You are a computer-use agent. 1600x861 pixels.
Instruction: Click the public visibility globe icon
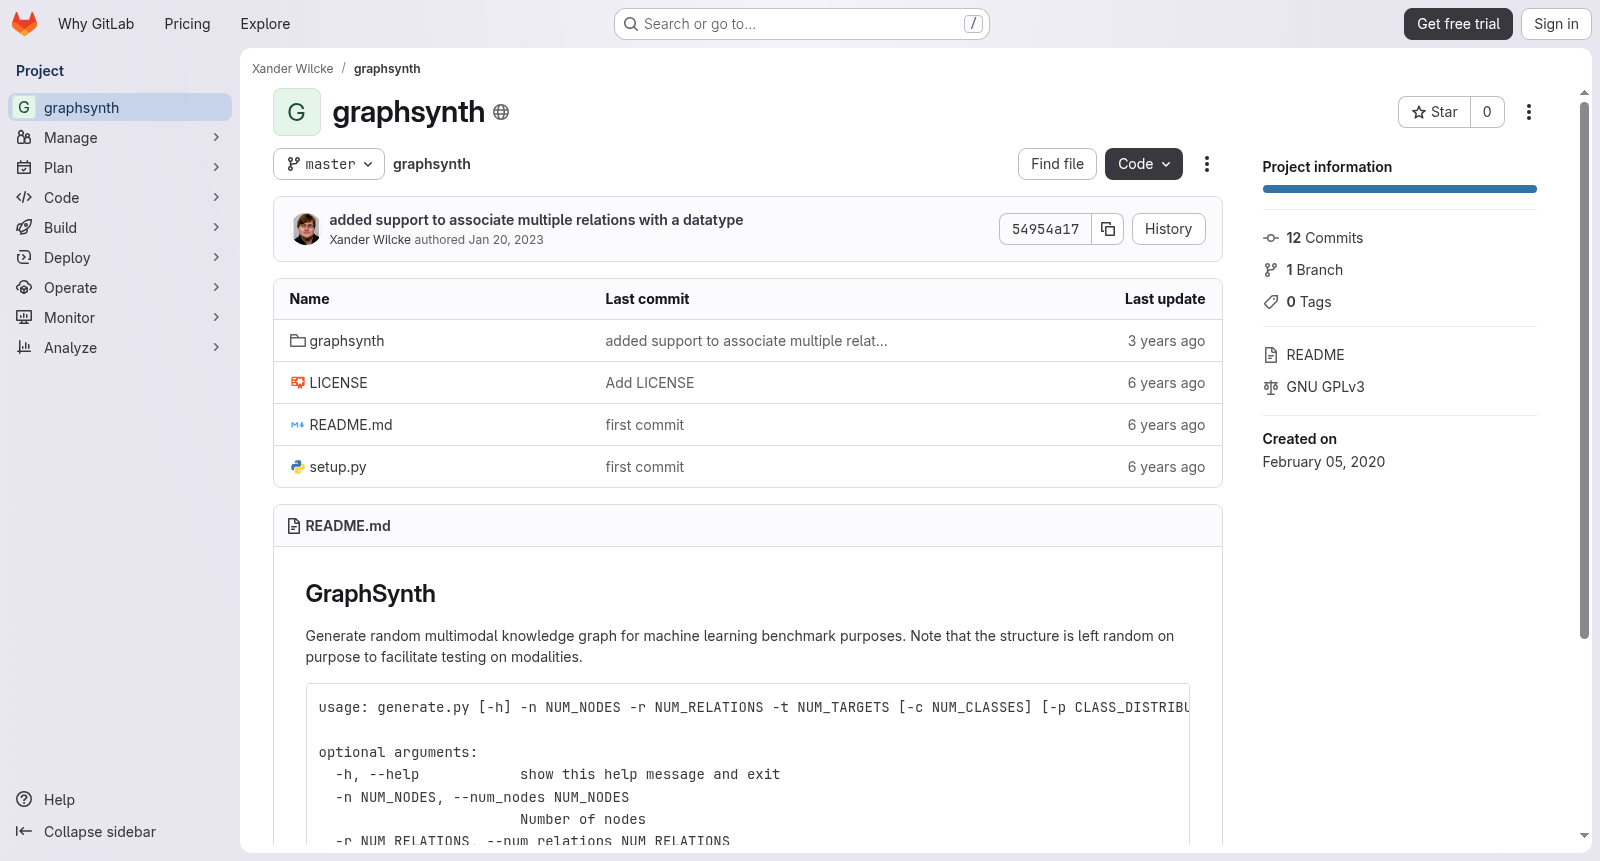[501, 112]
